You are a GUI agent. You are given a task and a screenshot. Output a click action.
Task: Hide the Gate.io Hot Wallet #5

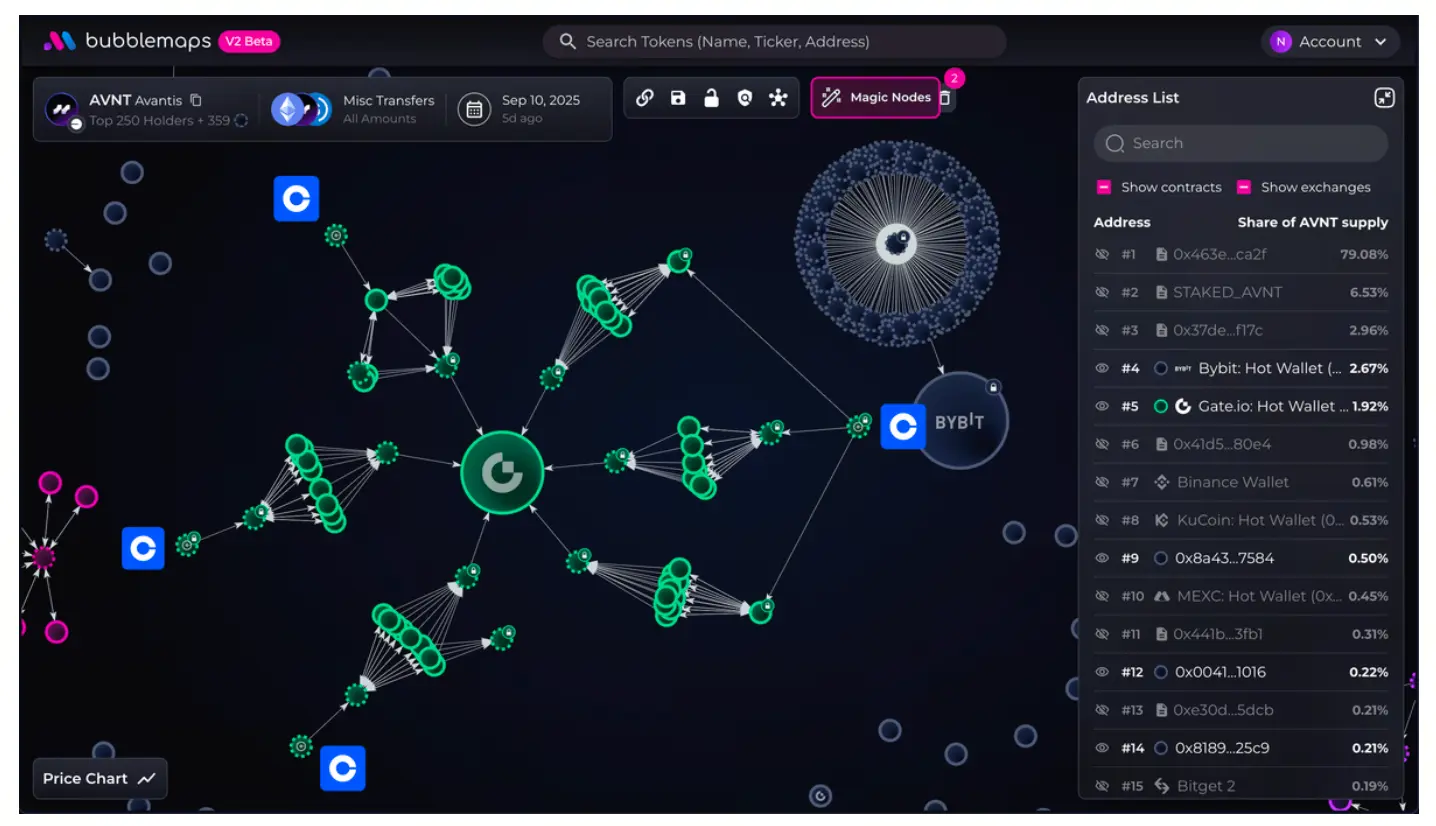coord(1102,406)
